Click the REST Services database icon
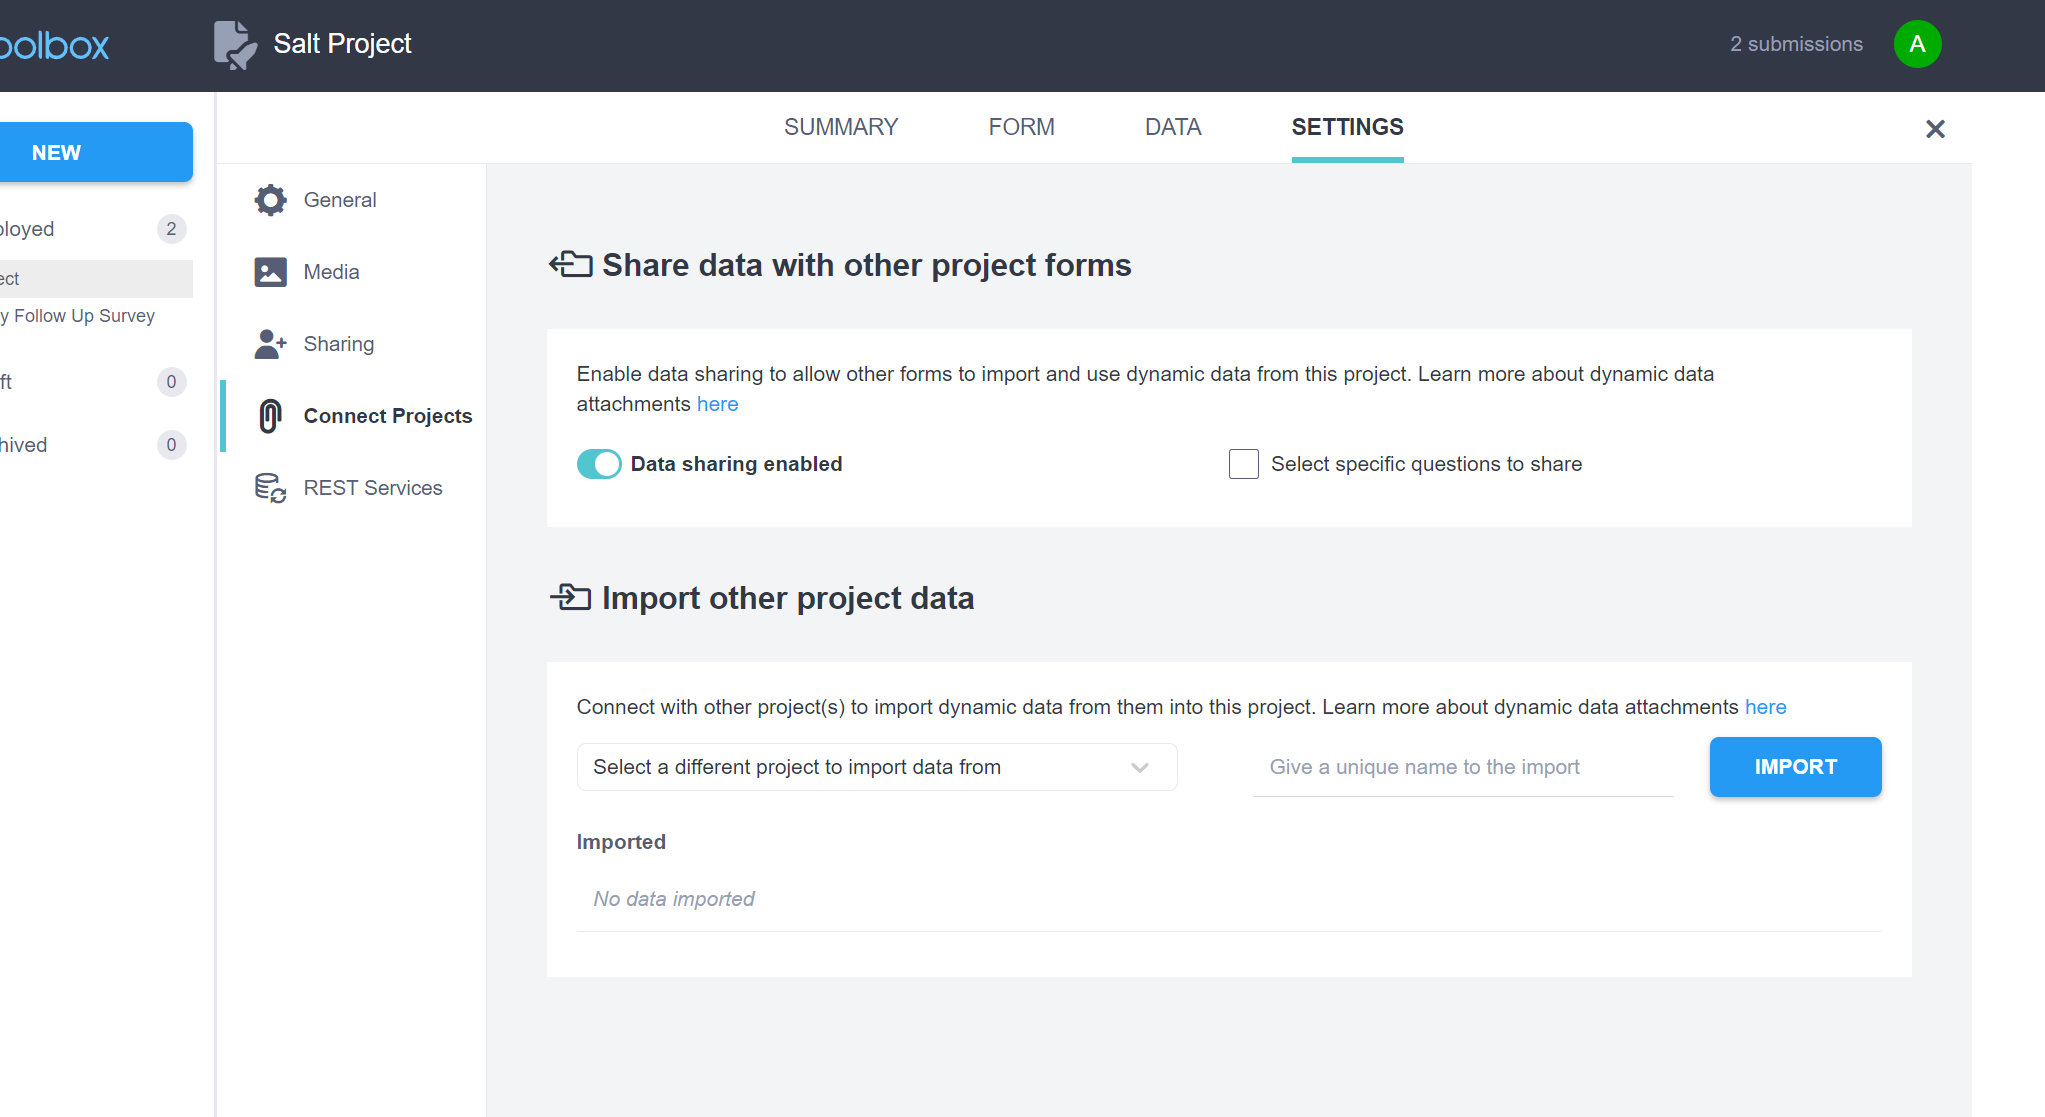The width and height of the screenshot is (2045, 1117). click(x=270, y=488)
